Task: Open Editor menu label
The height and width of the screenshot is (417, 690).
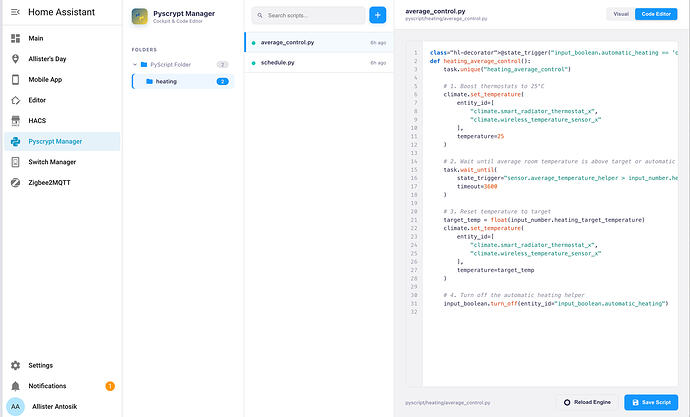Action: pos(37,100)
